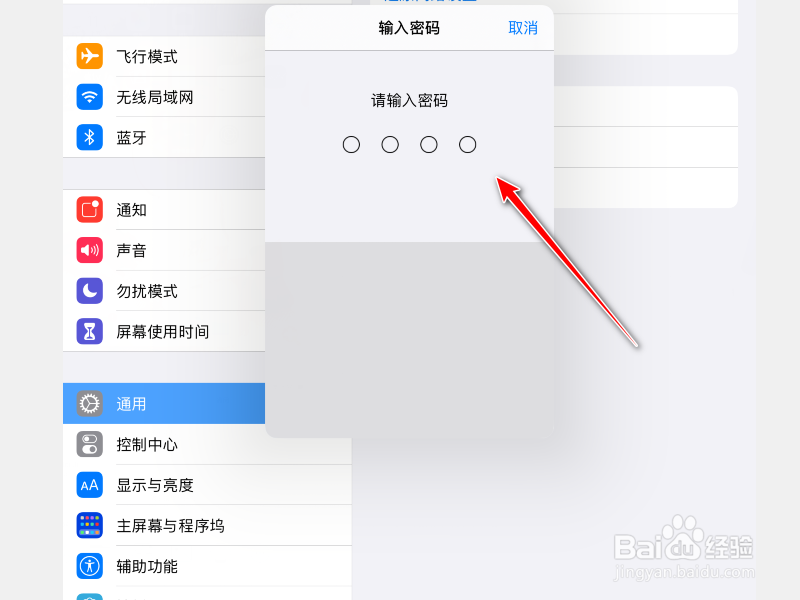Tap the Display & Brightness AA icon
This screenshot has width=800, height=600.
click(89, 485)
